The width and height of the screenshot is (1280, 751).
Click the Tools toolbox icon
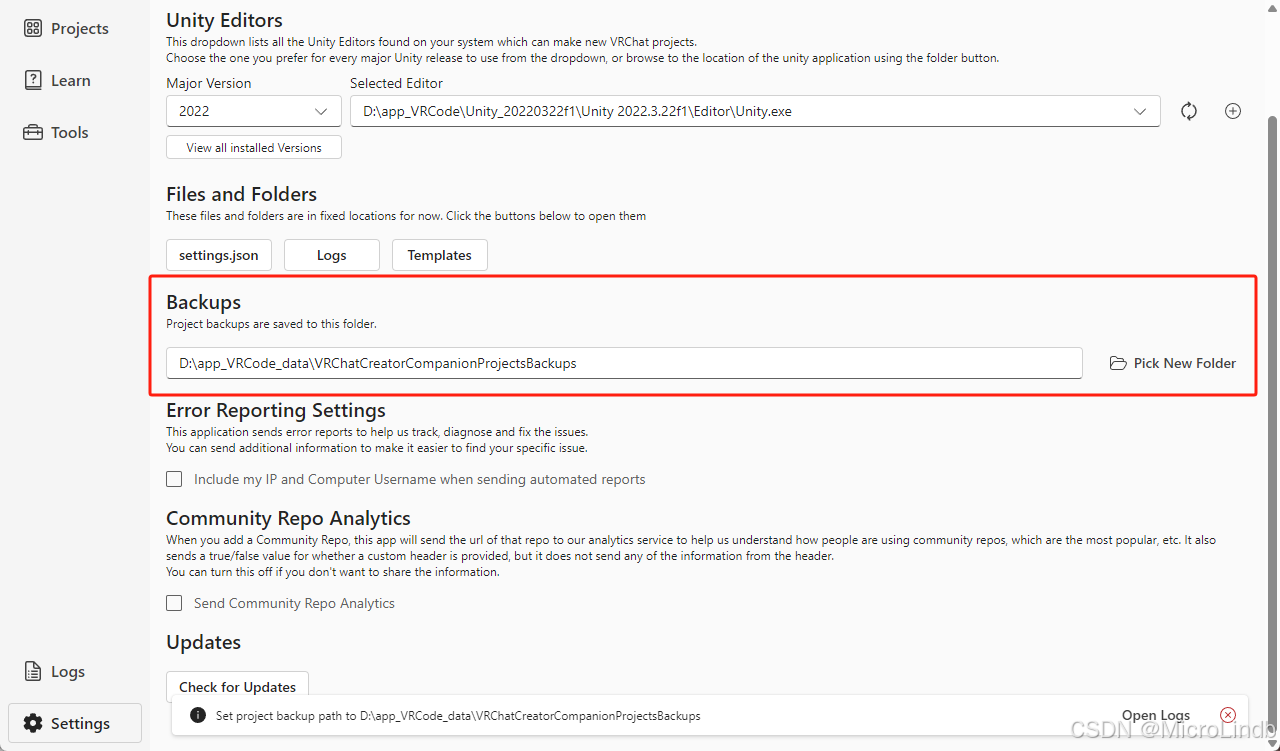point(33,132)
